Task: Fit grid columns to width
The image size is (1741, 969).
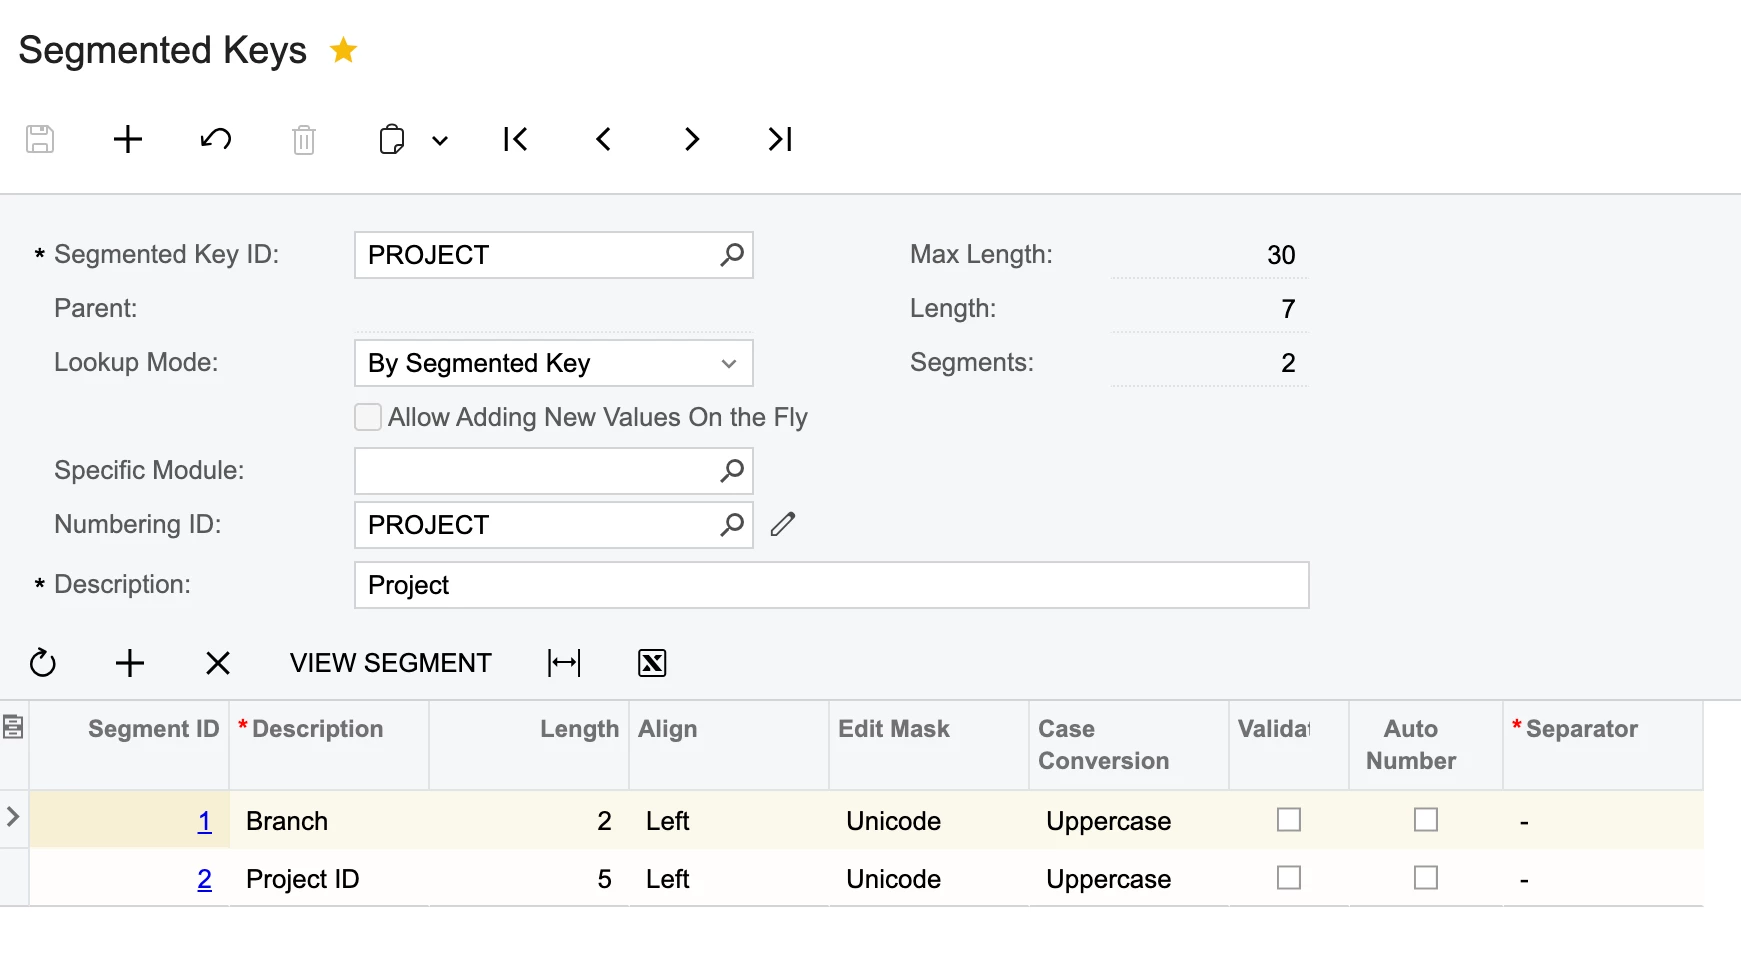Action: [x=564, y=663]
